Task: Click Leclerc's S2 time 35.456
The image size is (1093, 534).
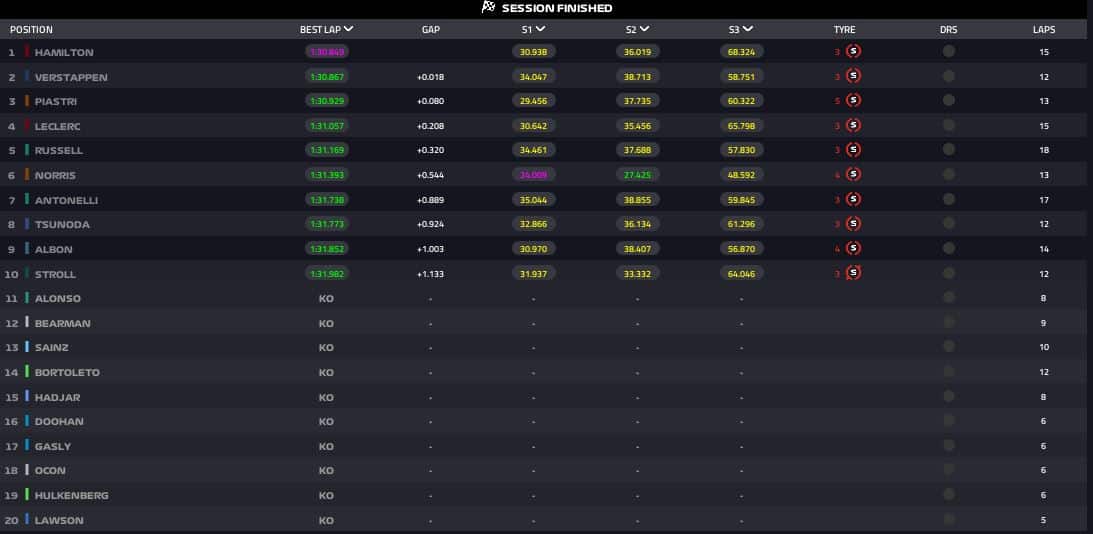Action: pos(638,126)
